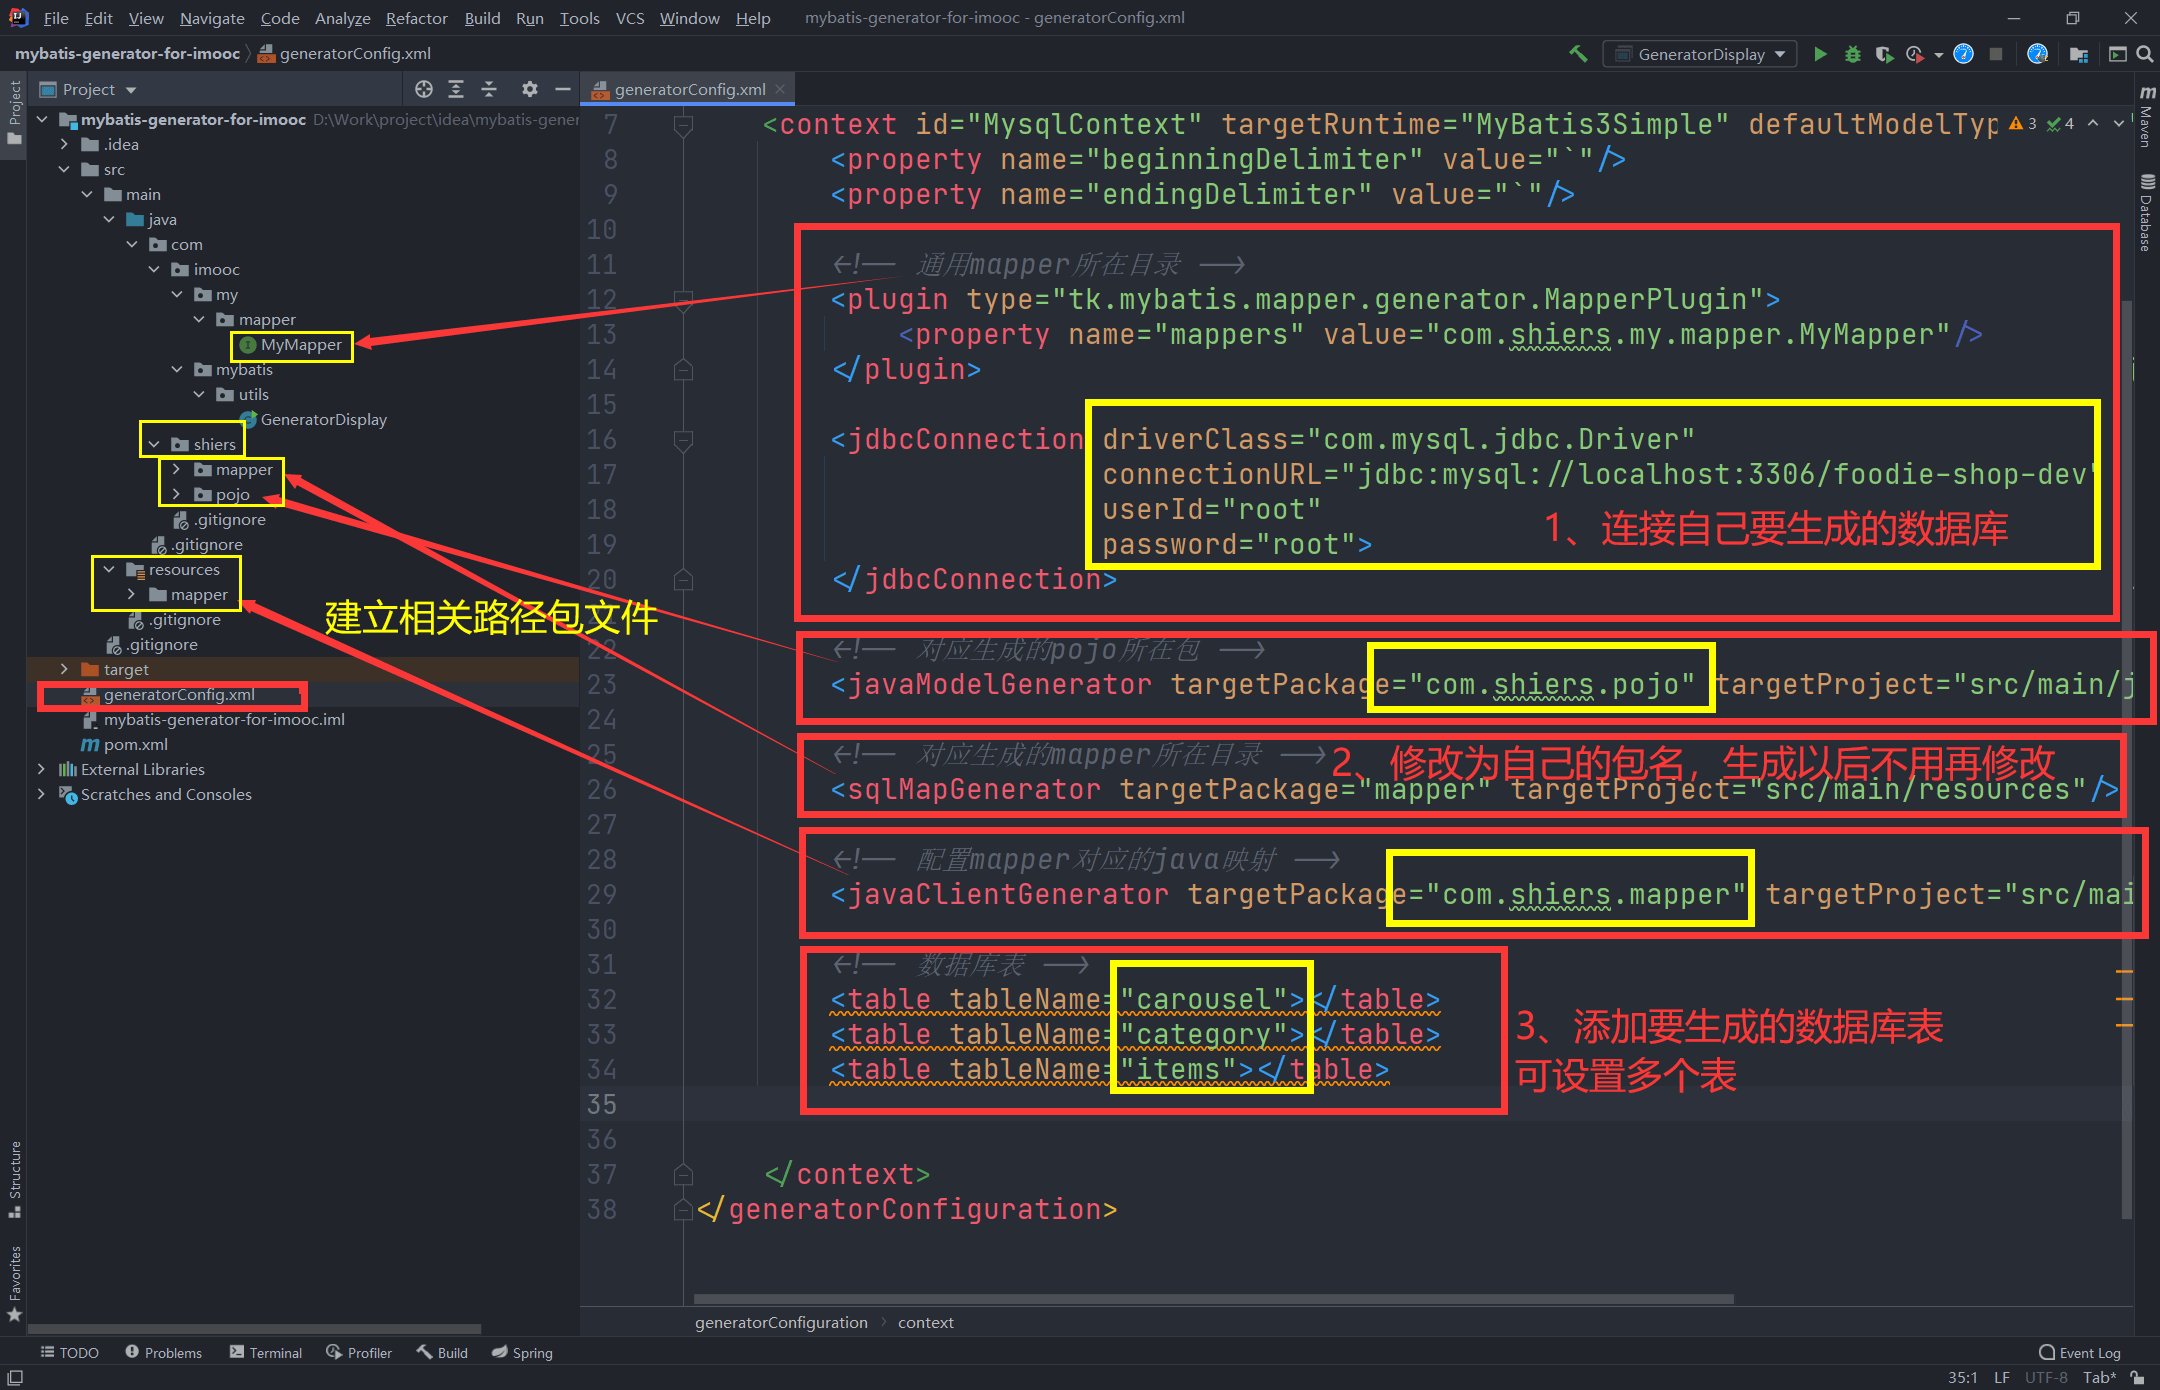Open the Event Log
This screenshot has width=2160, height=1390.
click(2080, 1352)
